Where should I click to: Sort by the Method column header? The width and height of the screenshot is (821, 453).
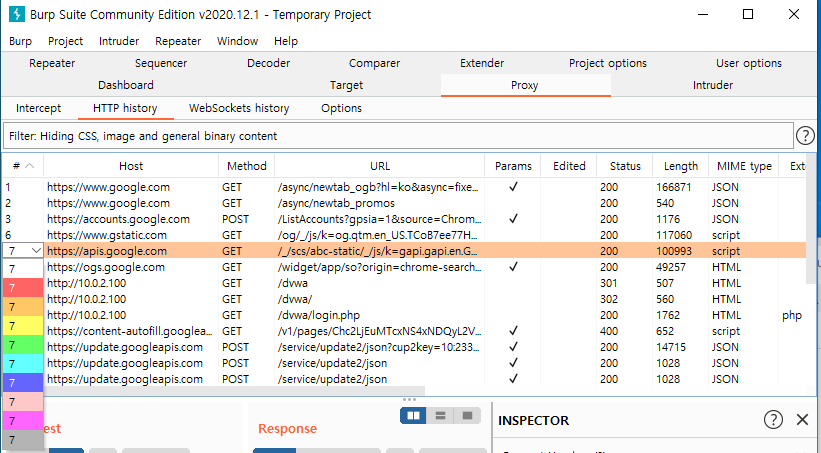point(247,166)
